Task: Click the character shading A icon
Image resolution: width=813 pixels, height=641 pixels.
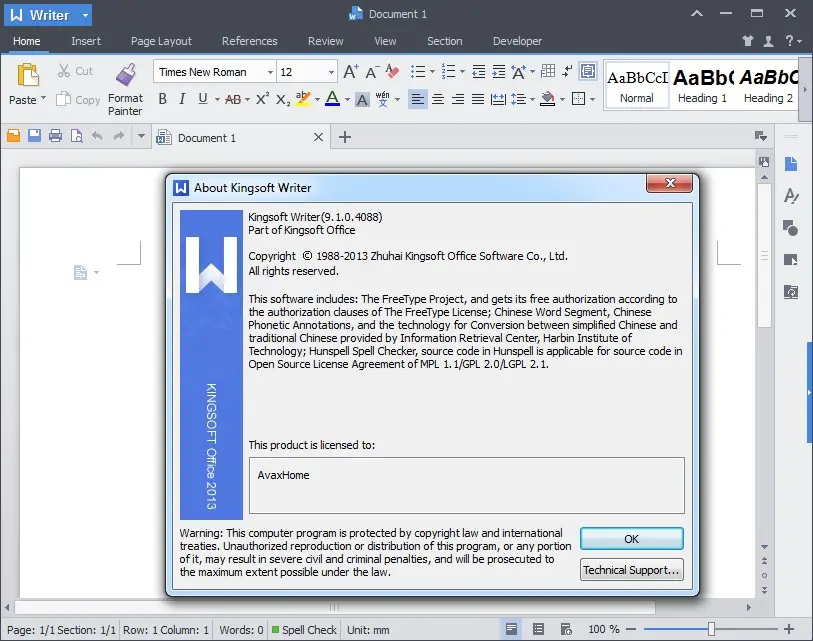Action: [x=362, y=99]
